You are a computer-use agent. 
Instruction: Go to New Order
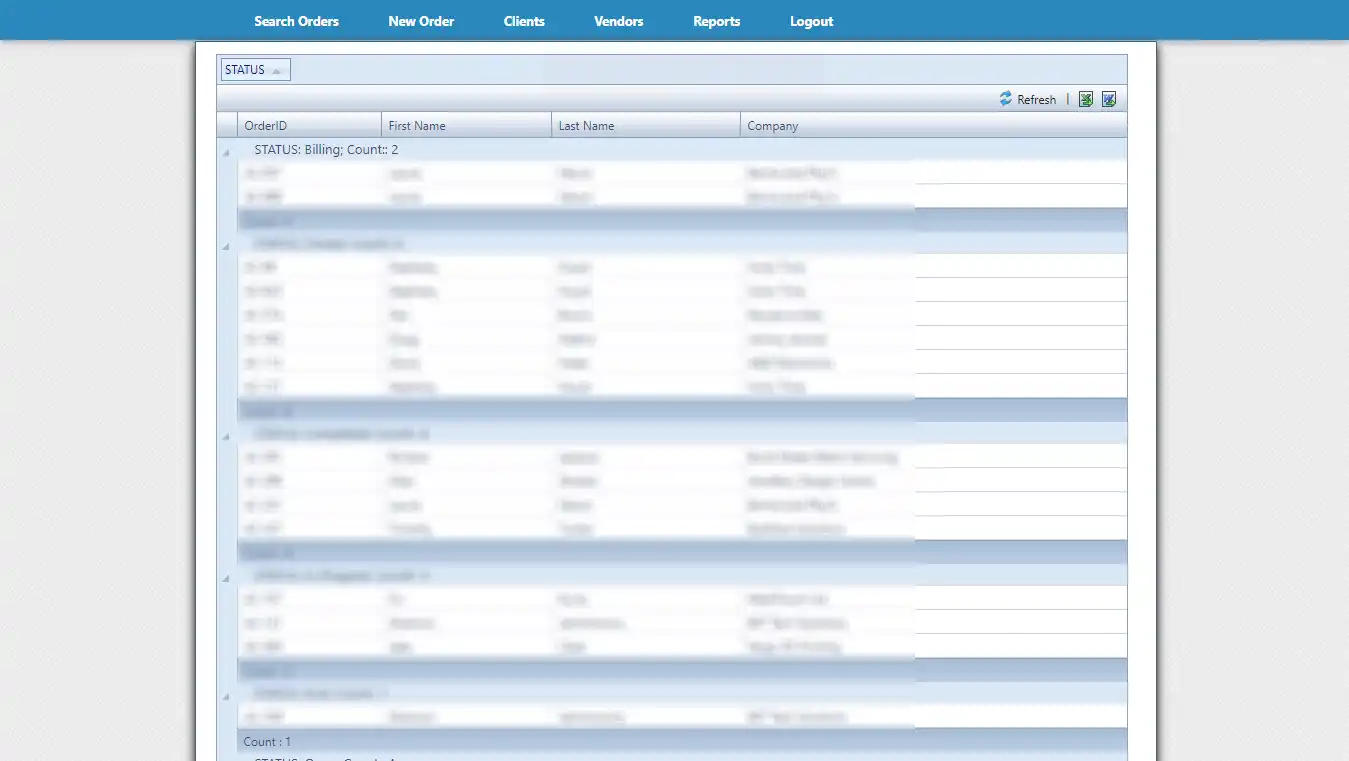pyautogui.click(x=421, y=21)
